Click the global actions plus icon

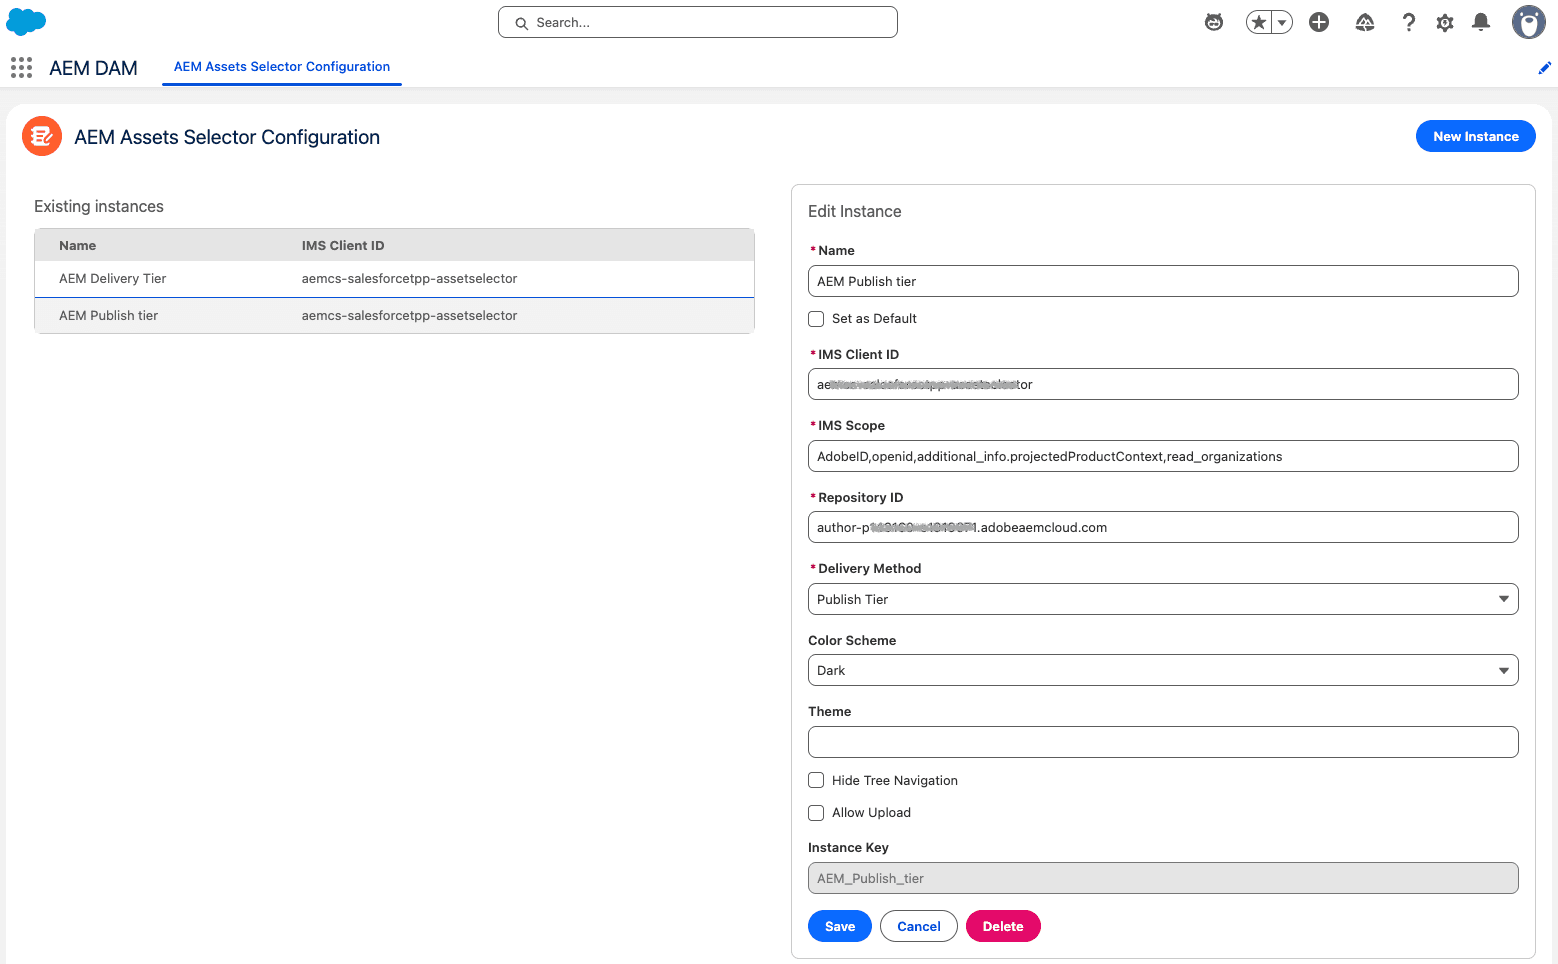1319,22
